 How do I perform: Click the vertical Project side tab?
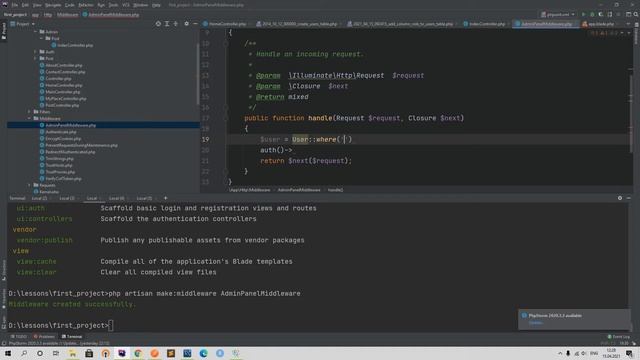click(x=4, y=31)
